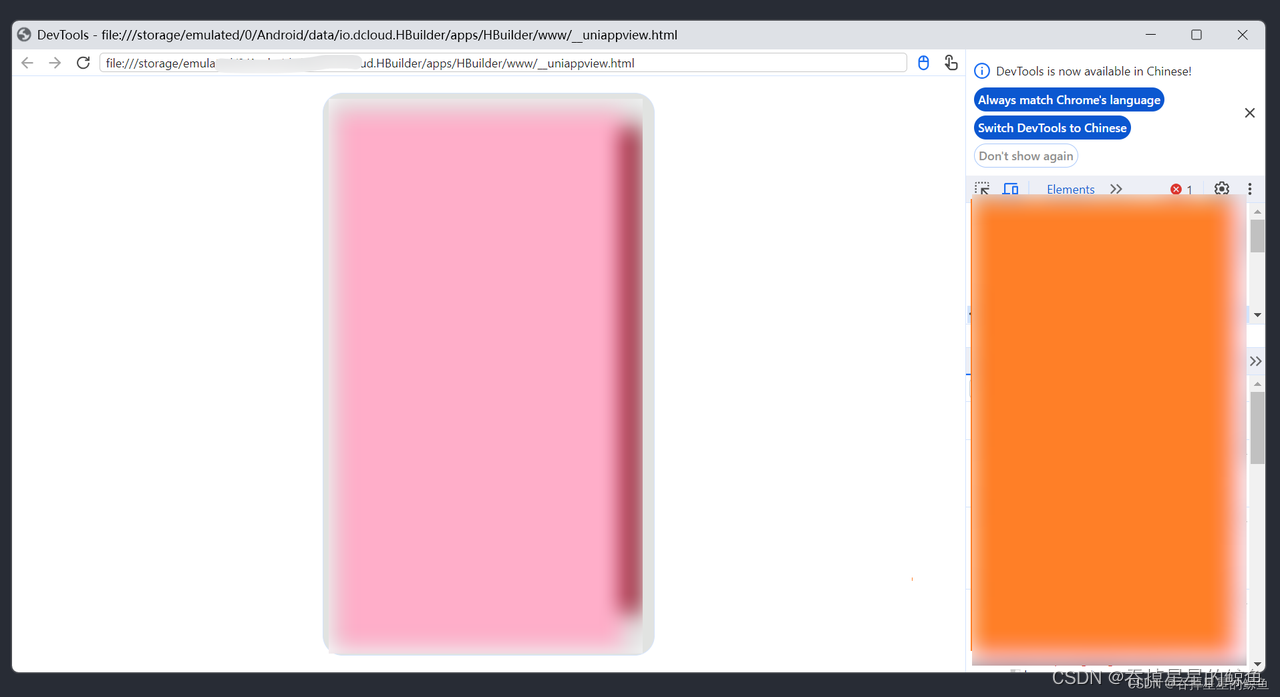Open the more panels chevron beside Elements
The image size is (1280, 697).
point(1116,188)
